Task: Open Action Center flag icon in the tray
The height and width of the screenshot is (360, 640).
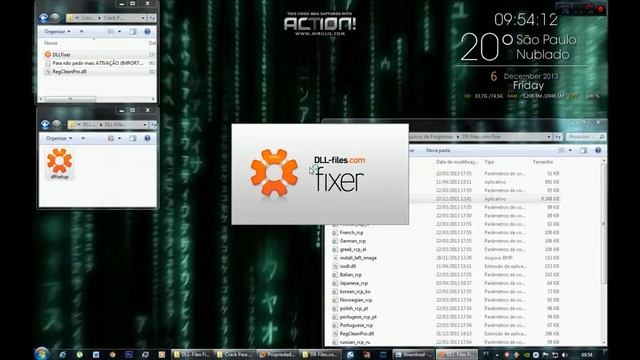Action: click(545, 355)
